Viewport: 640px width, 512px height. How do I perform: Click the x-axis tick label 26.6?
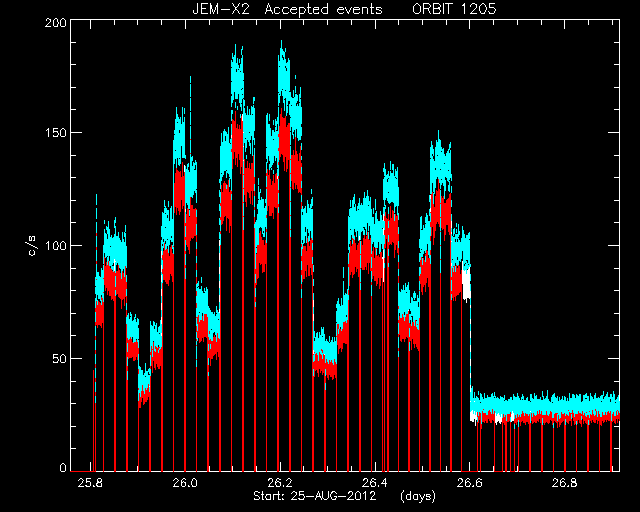pos(470,483)
